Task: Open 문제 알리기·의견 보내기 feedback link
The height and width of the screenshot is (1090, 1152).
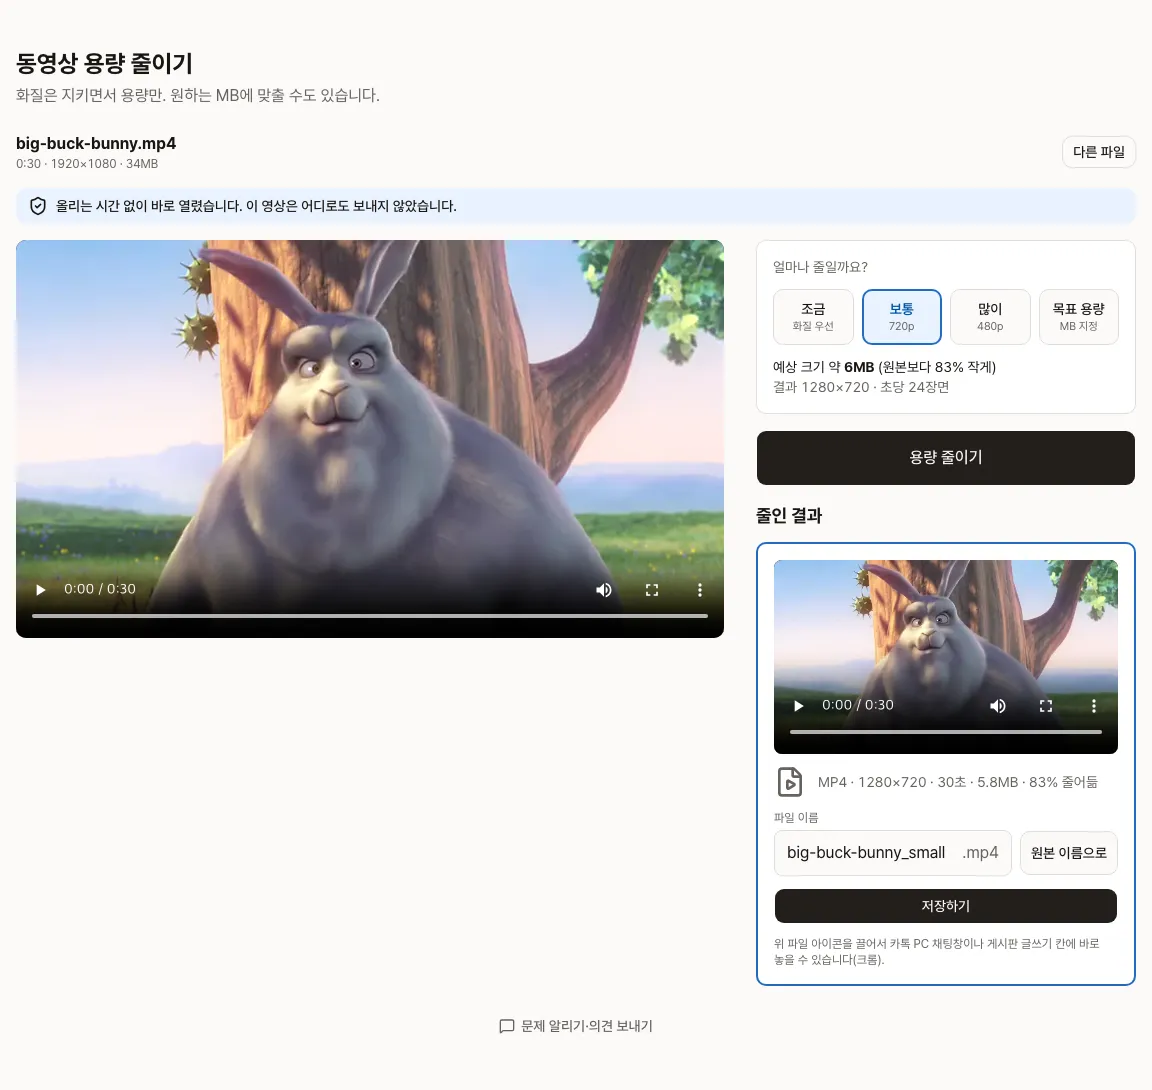Action: tap(575, 1026)
